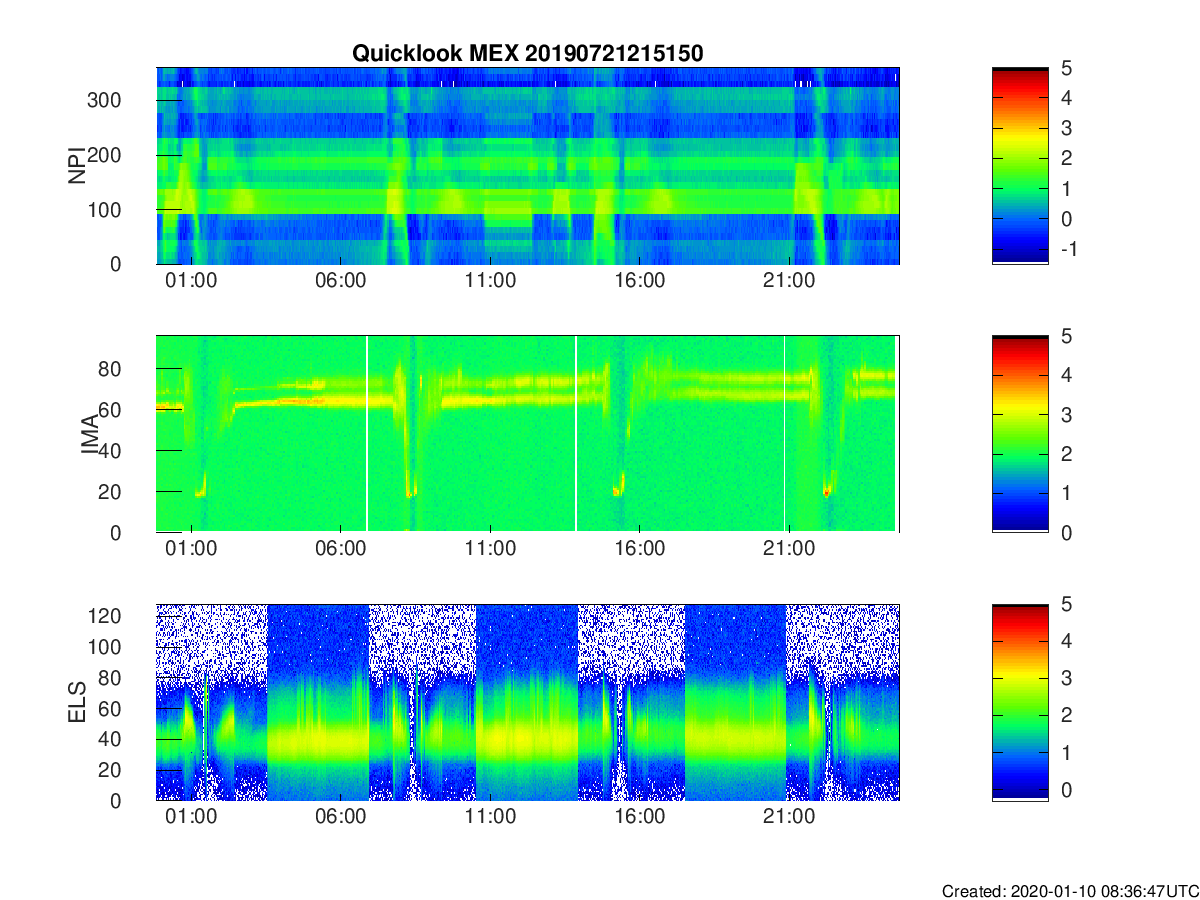
Task: Click the 3 label on NPI colorbar
Action: pos(1066,128)
